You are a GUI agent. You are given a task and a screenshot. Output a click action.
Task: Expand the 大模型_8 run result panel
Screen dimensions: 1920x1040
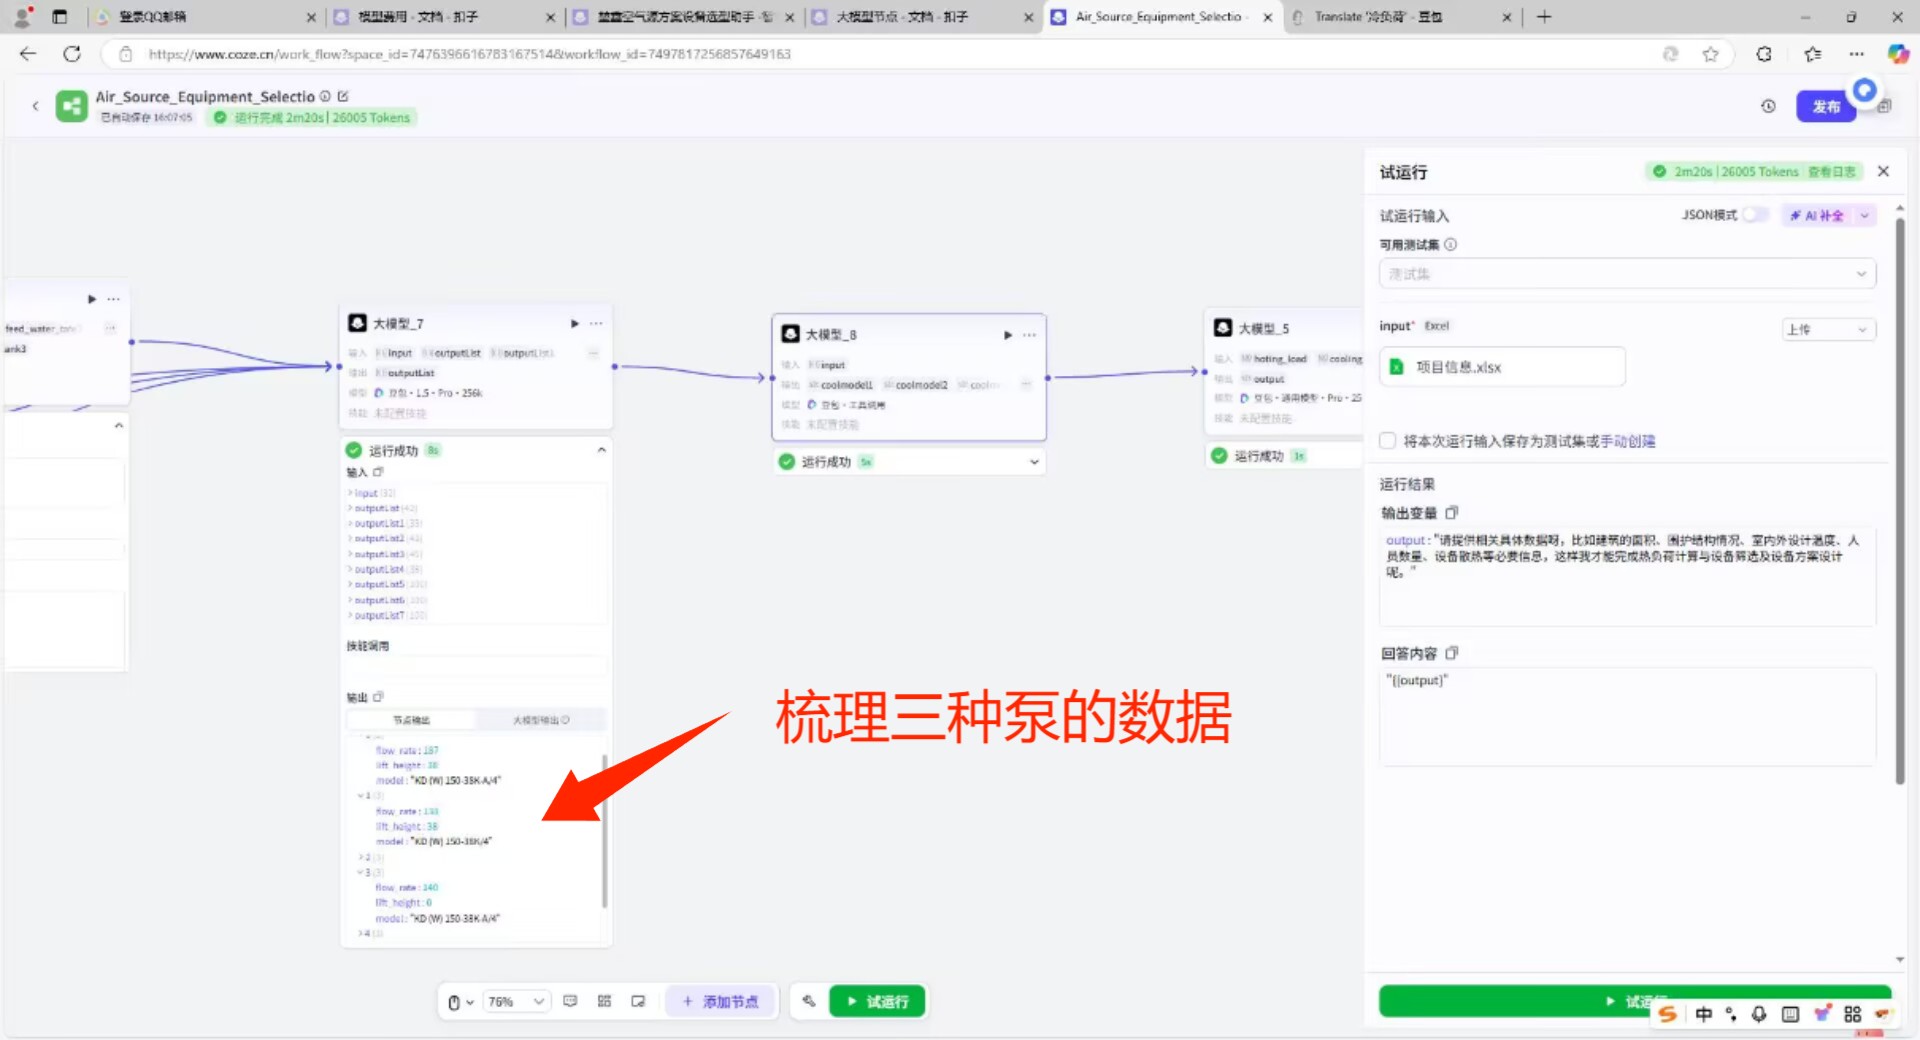(x=1034, y=462)
